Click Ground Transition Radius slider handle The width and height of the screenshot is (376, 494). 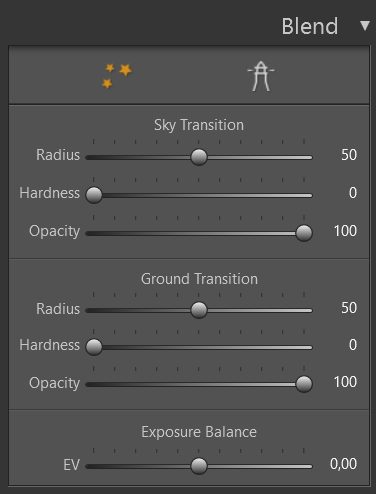tap(199, 310)
